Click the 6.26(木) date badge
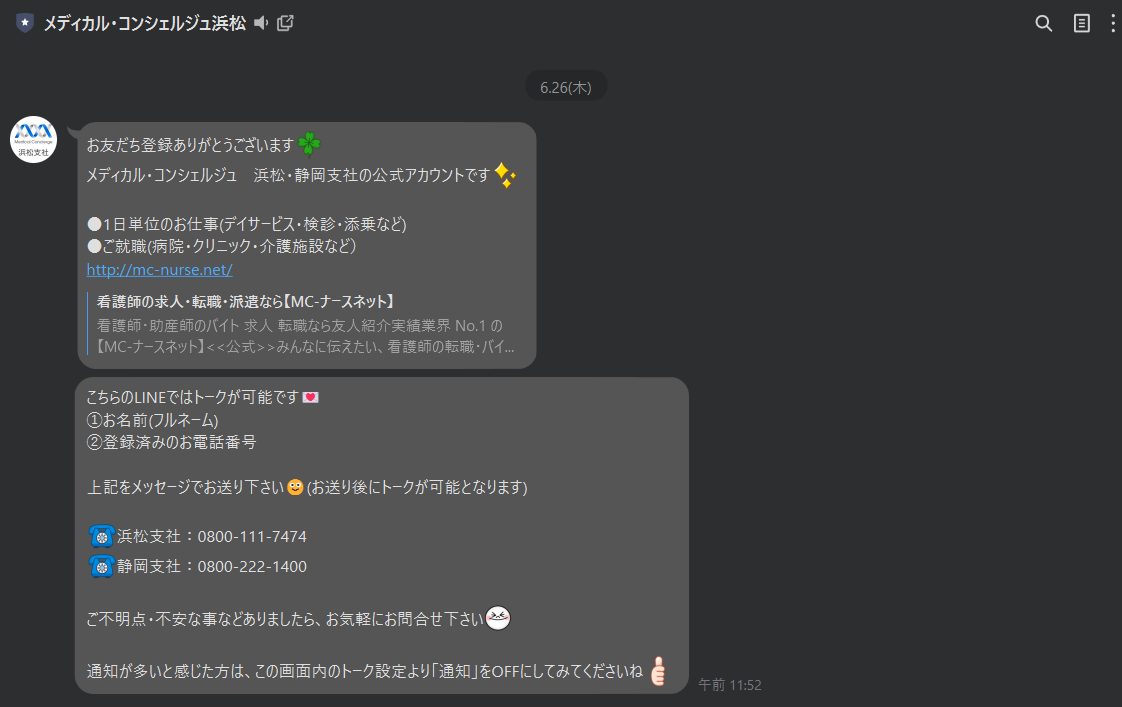Image resolution: width=1122 pixels, height=707 pixels. [x=566, y=87]
